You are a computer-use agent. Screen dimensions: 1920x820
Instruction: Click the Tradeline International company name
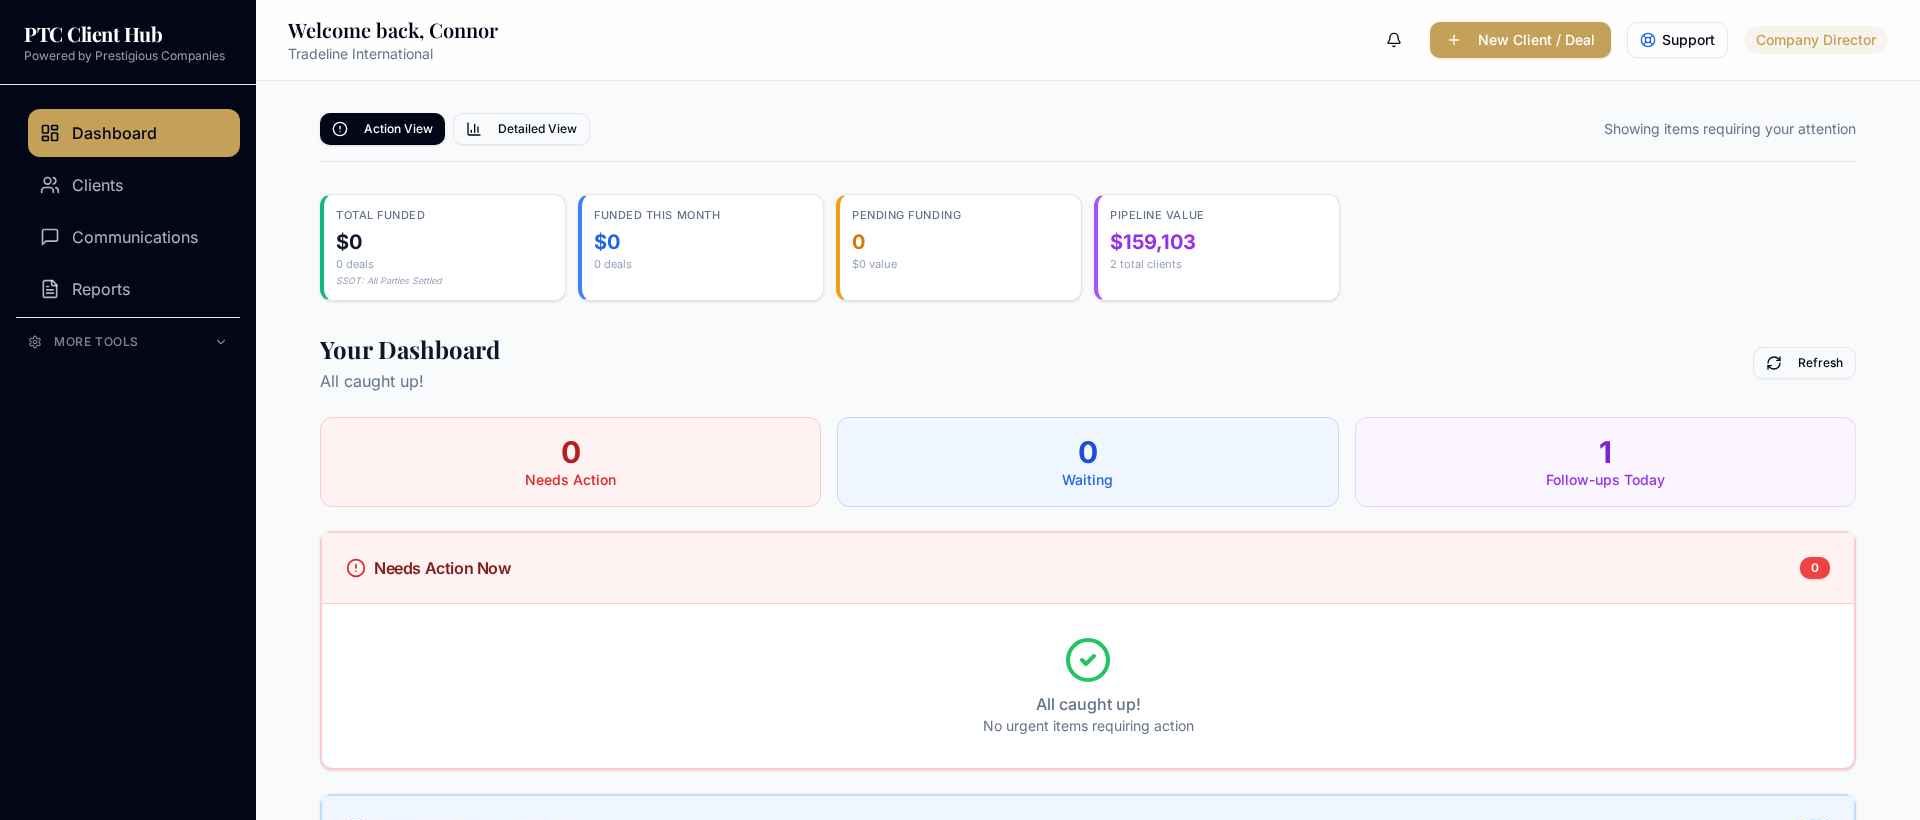[360, 54]
